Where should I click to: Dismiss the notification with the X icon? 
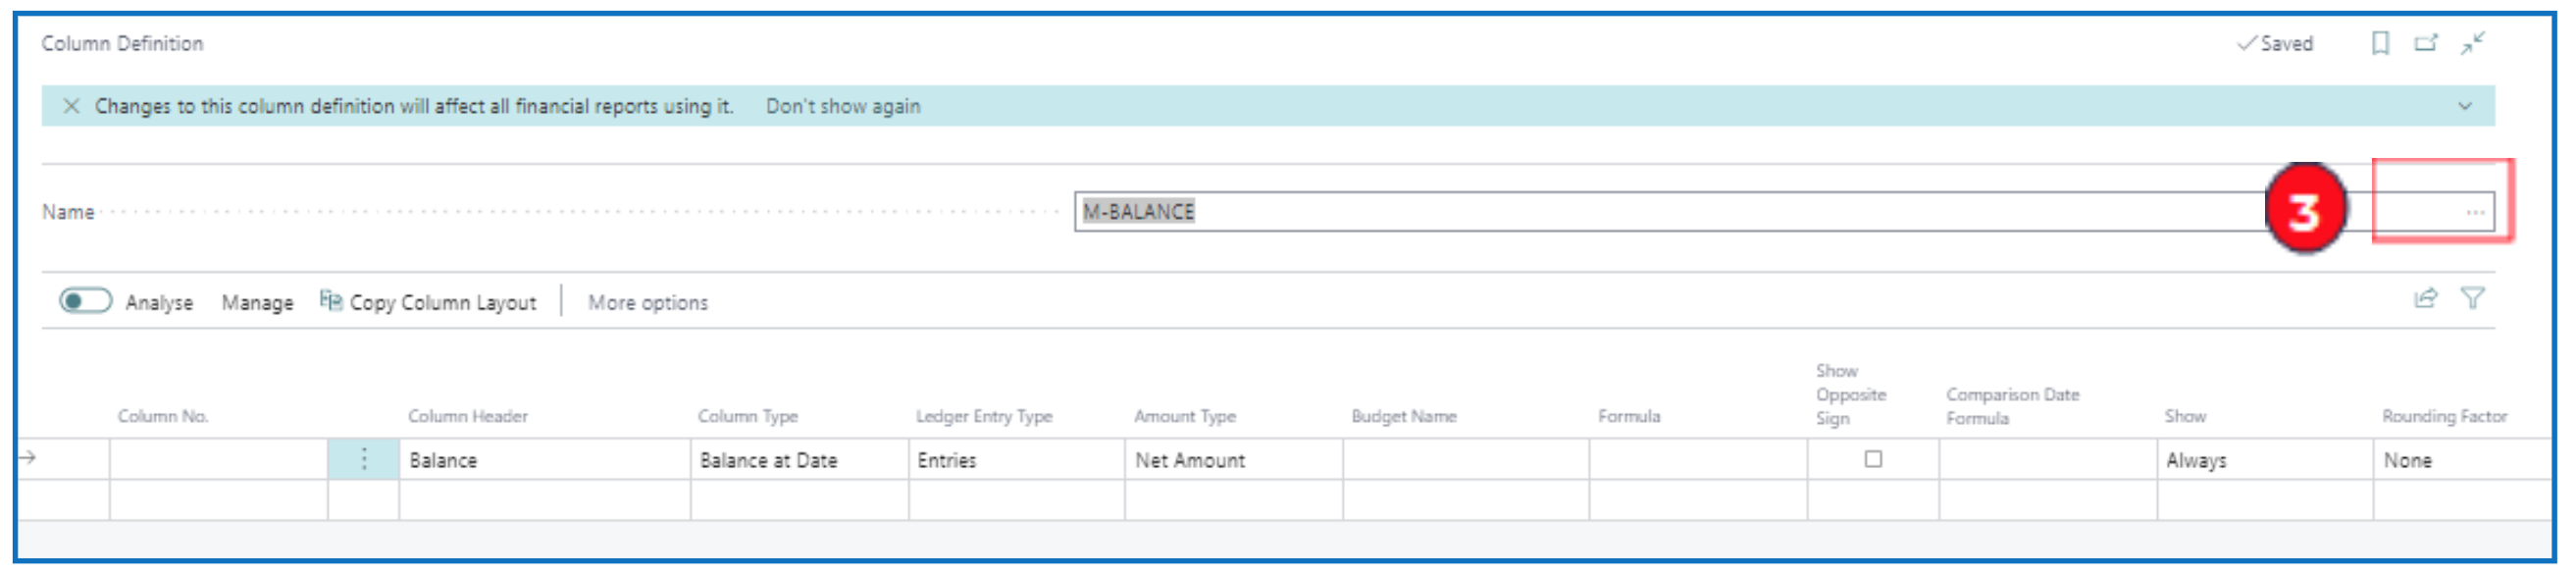[71, 106]
